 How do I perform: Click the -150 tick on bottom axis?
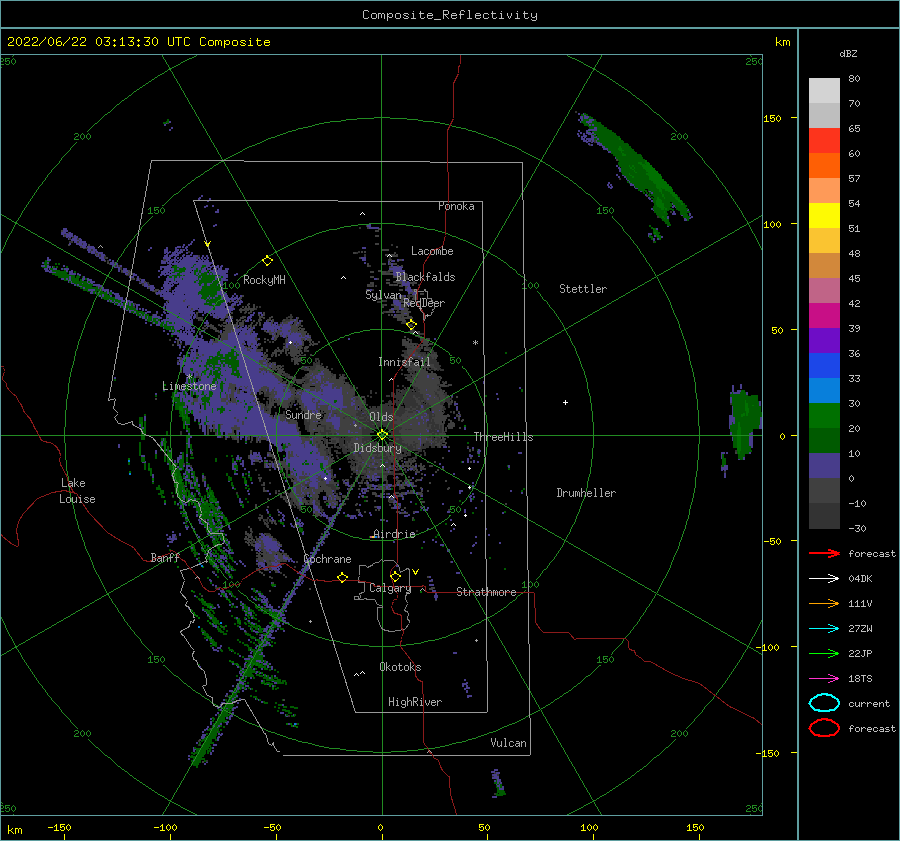pyautogui.click(x=59, y=827)
